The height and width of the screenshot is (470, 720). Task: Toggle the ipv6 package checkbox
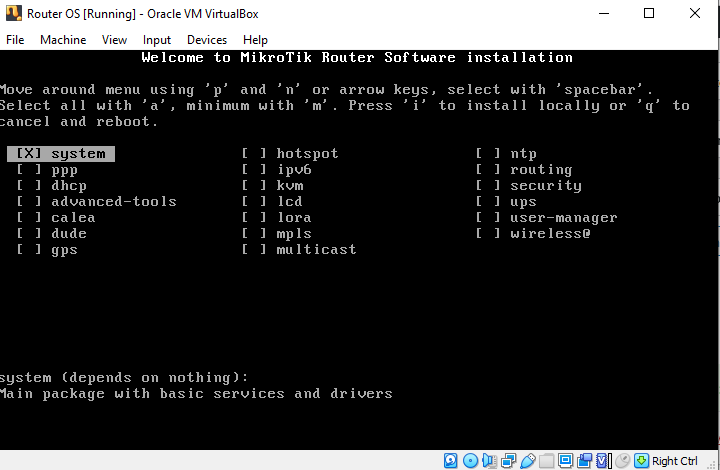pyautogui.click(x=254, y=169)
